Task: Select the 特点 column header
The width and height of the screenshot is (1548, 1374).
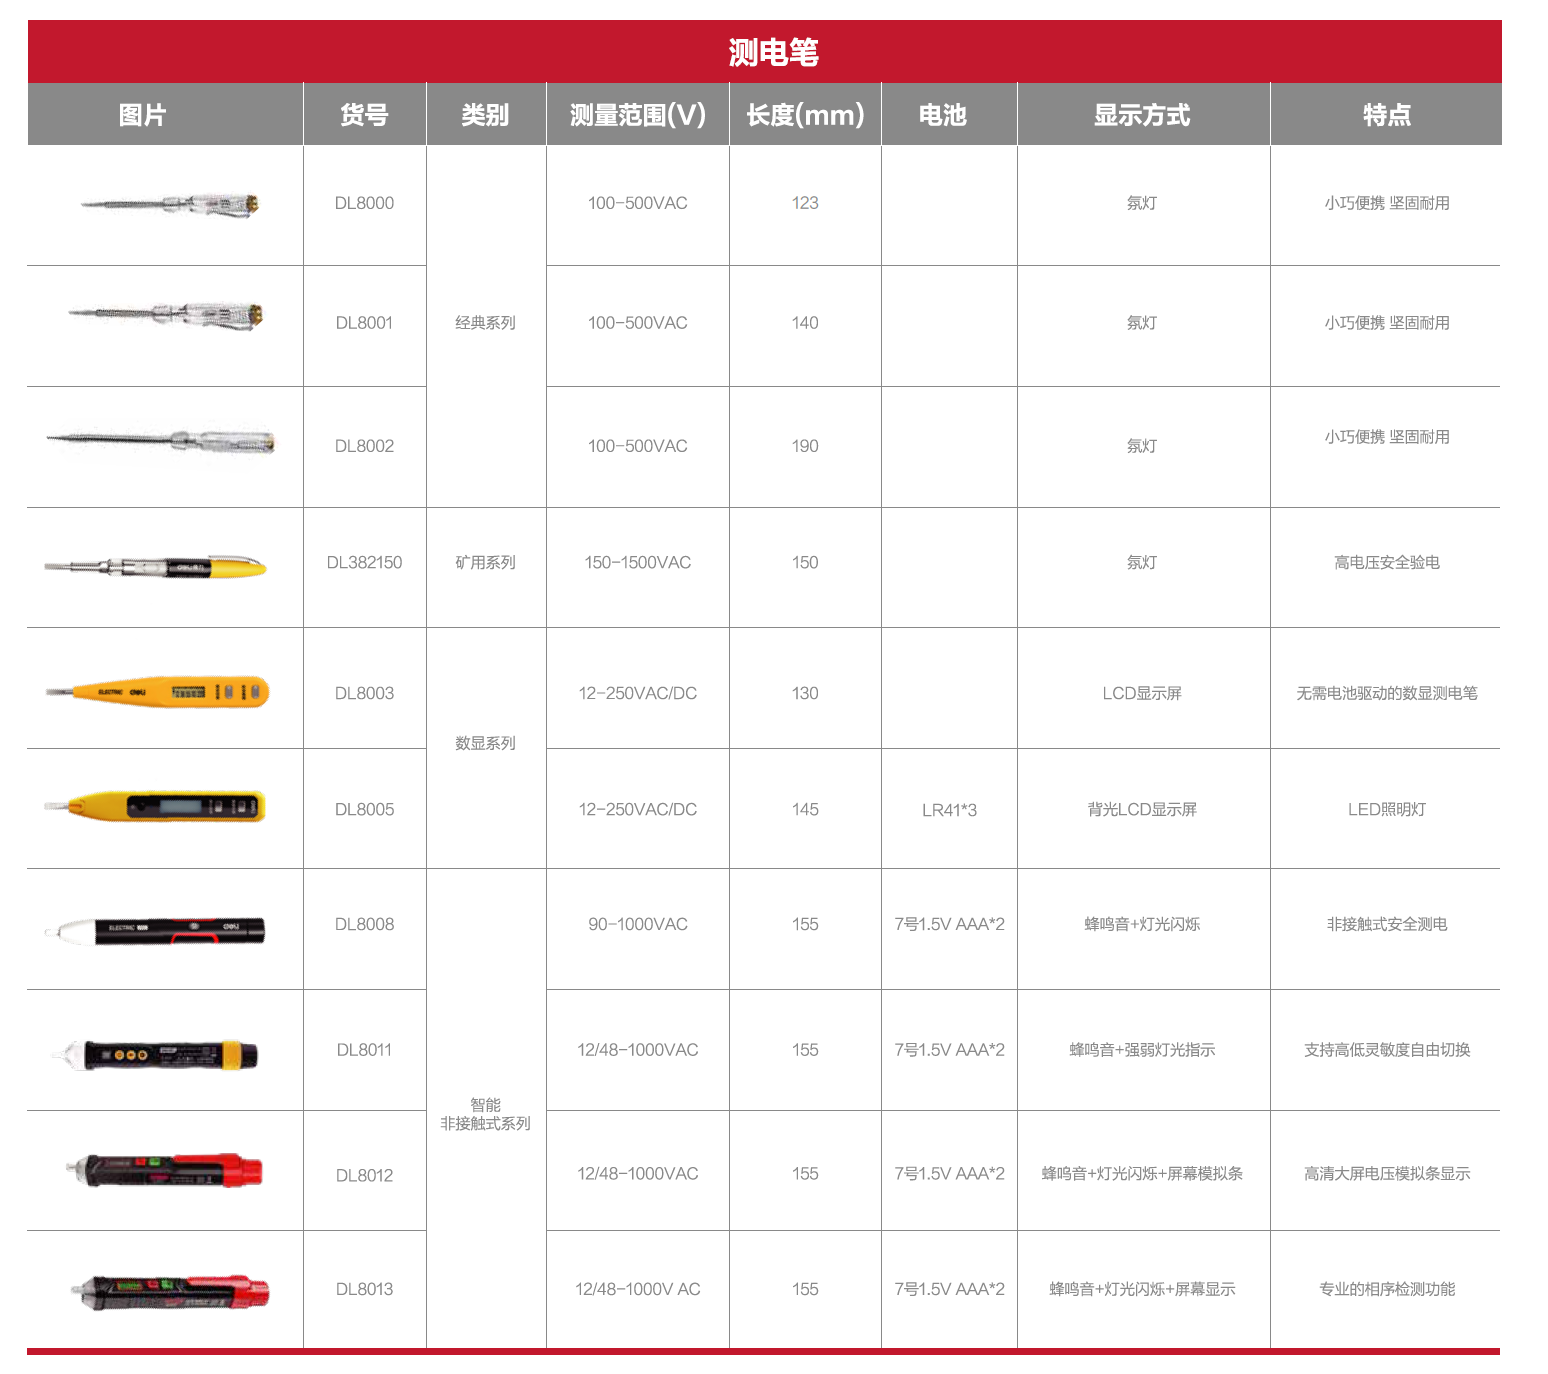Action: [x=1386, y=115]
